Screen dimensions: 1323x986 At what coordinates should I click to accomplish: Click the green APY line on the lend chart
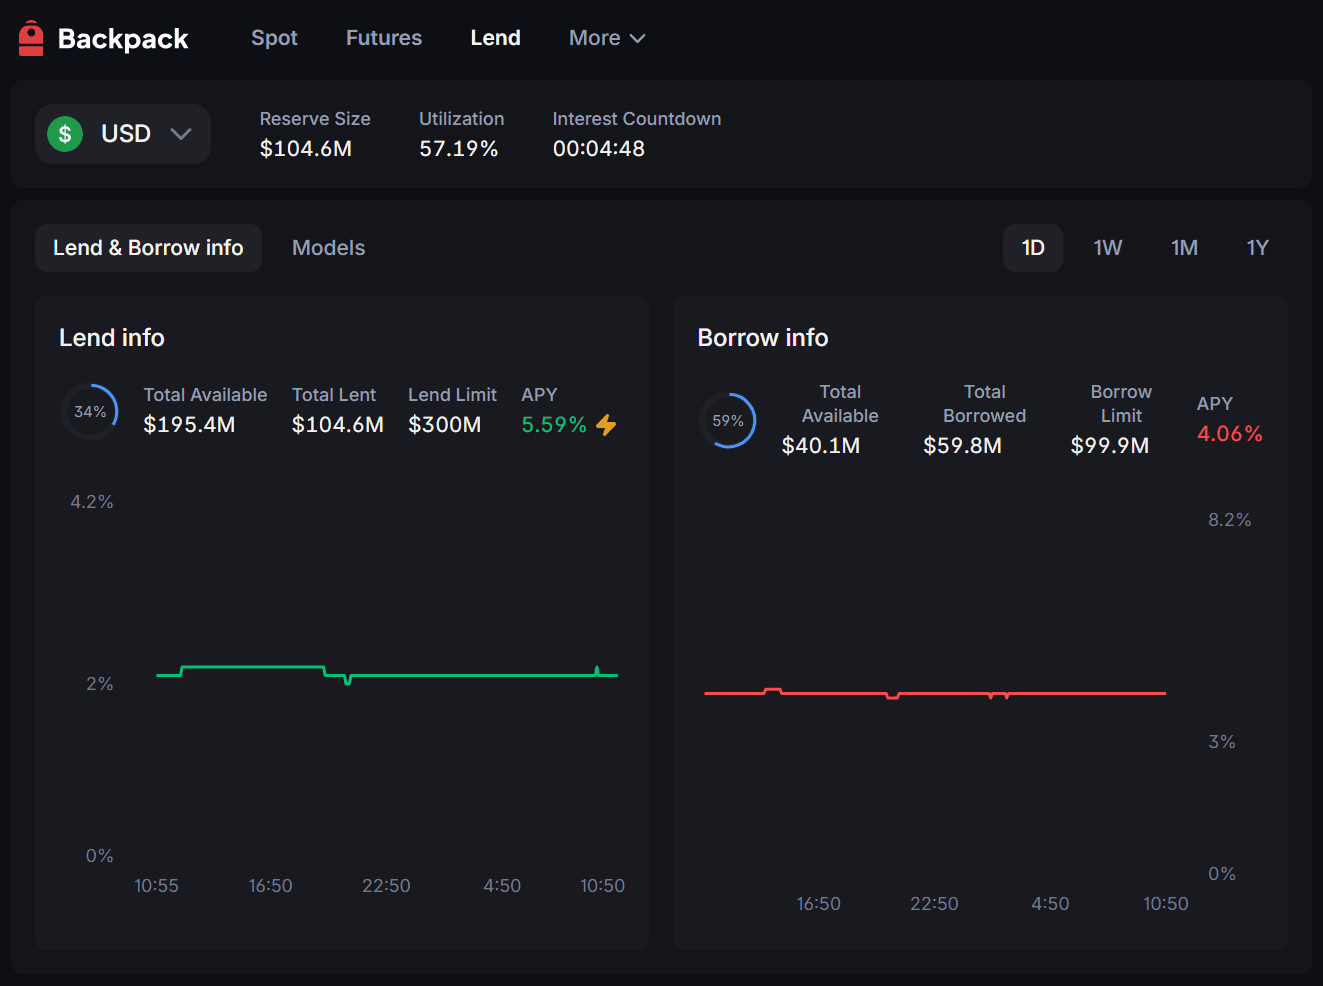pyautogui.click(x=450, y=674)
